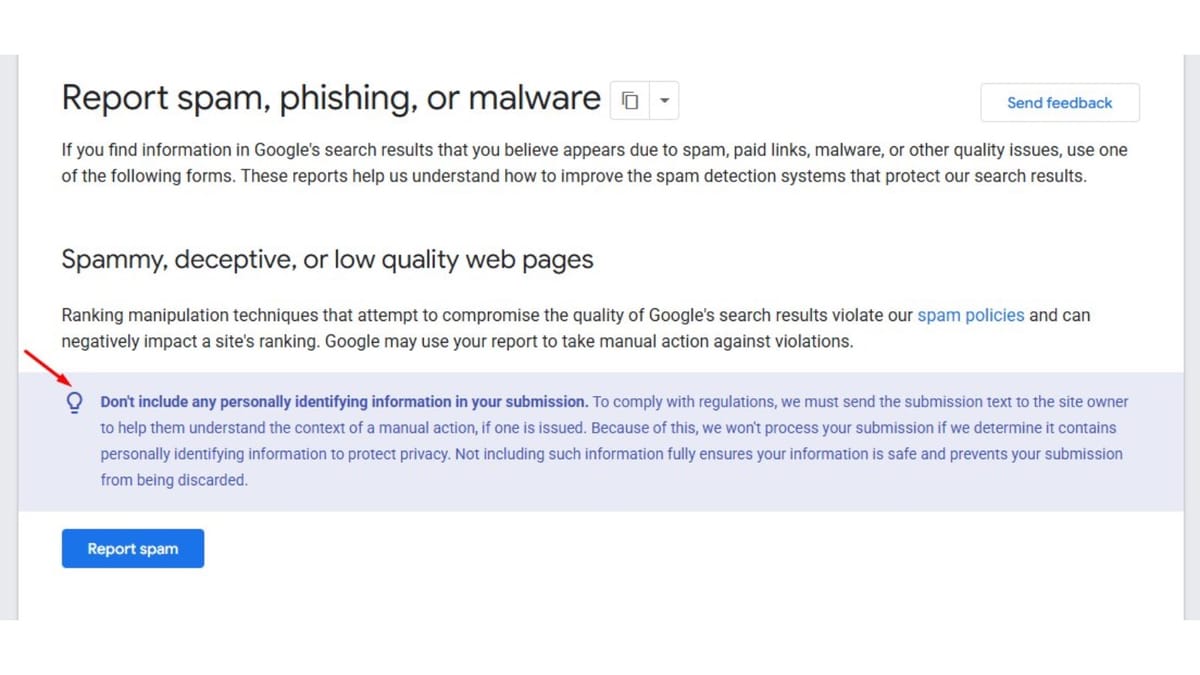Click the Send feedback label text
Image resolution: width=1200 pixels, height=675 pixels.
(x=1060, y=102)
